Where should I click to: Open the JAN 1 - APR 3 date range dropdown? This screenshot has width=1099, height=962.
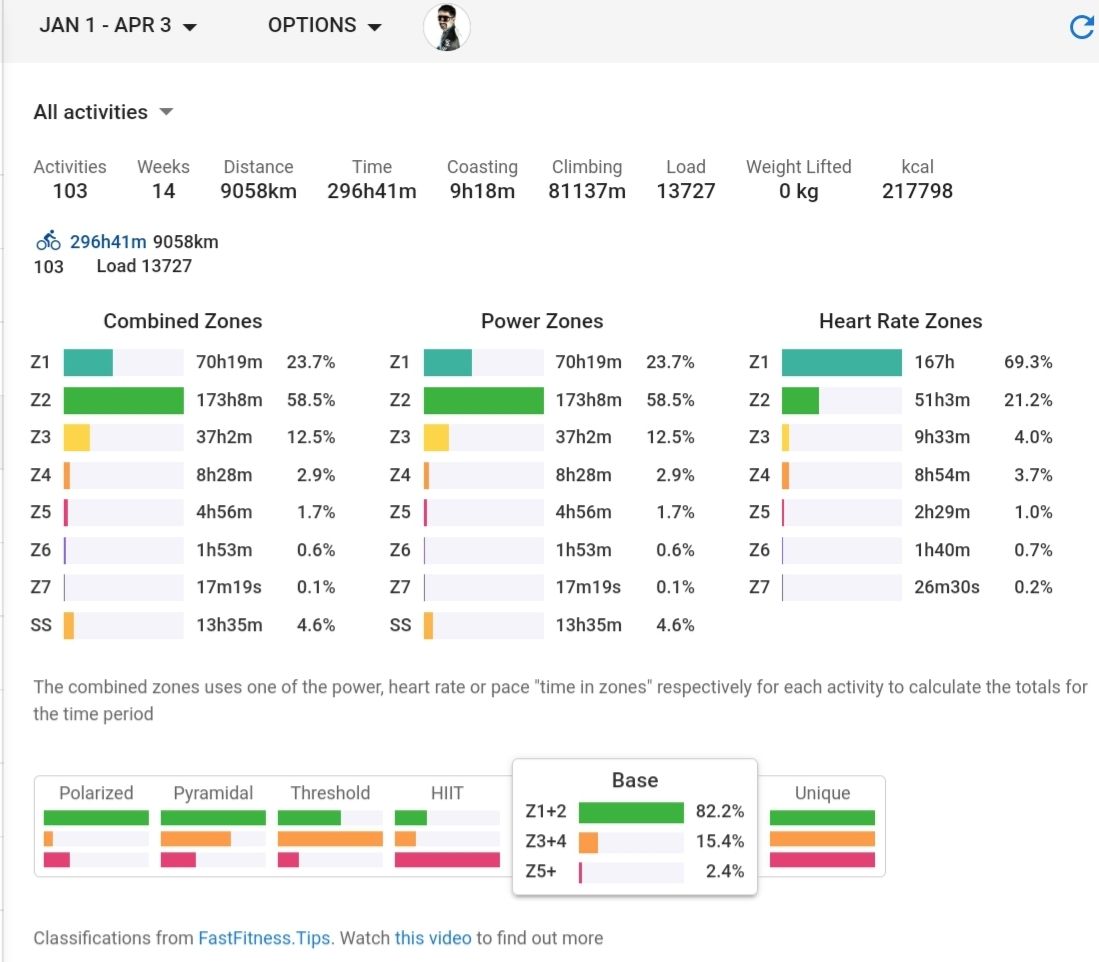click(117, 26)
